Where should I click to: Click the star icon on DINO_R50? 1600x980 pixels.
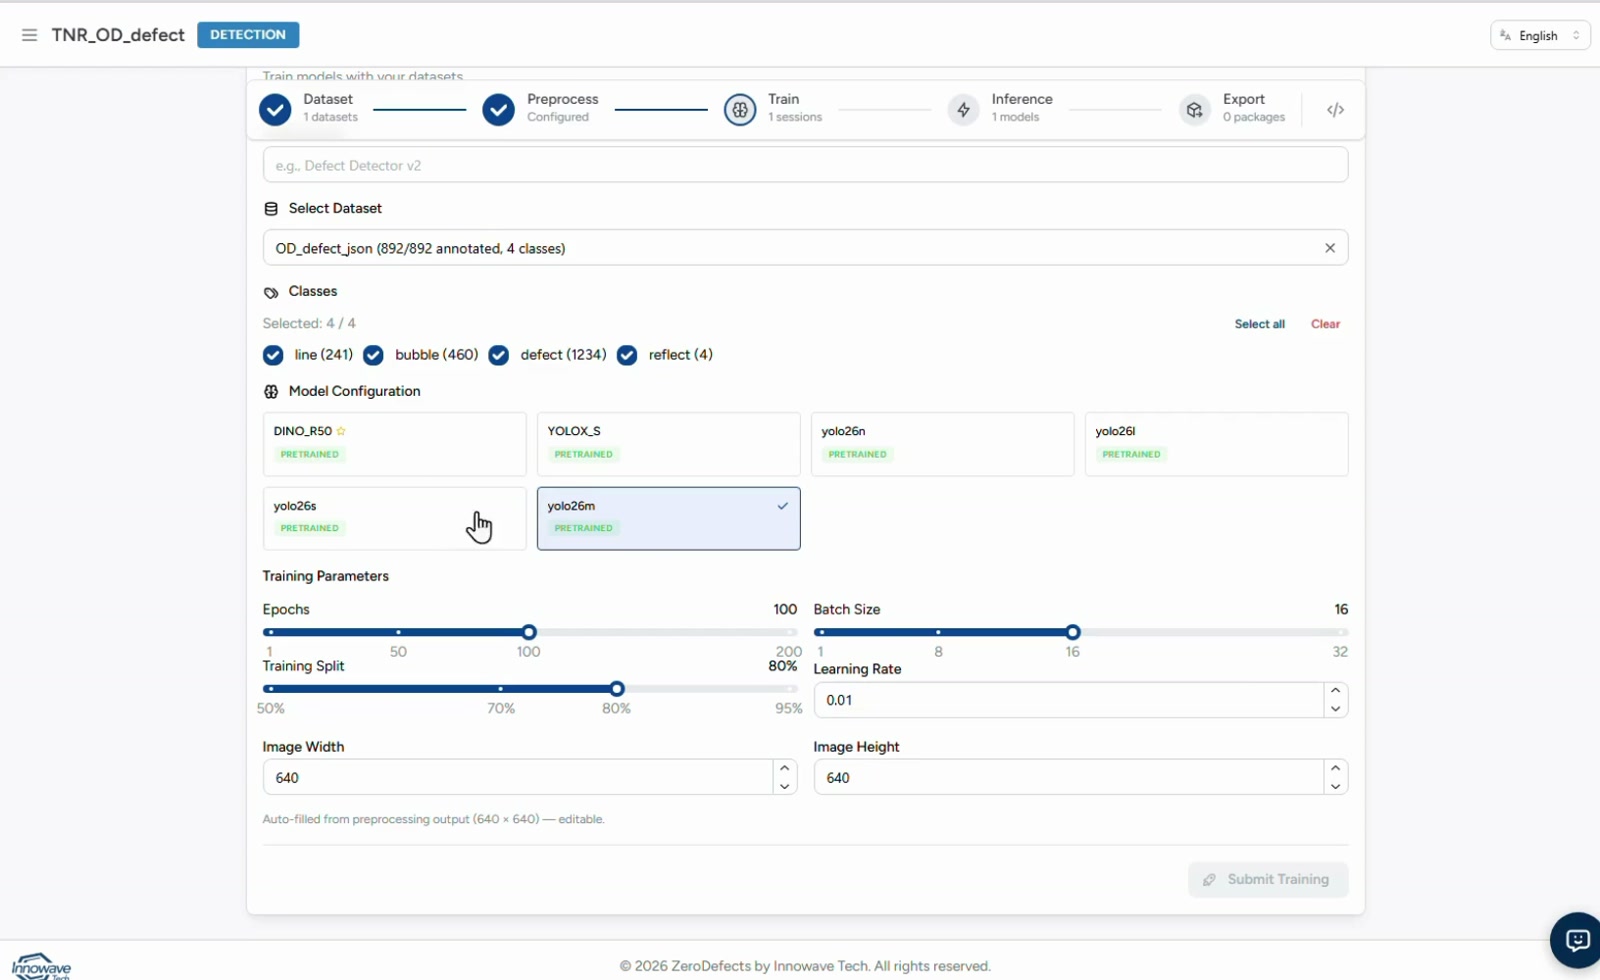pos(341,431)
